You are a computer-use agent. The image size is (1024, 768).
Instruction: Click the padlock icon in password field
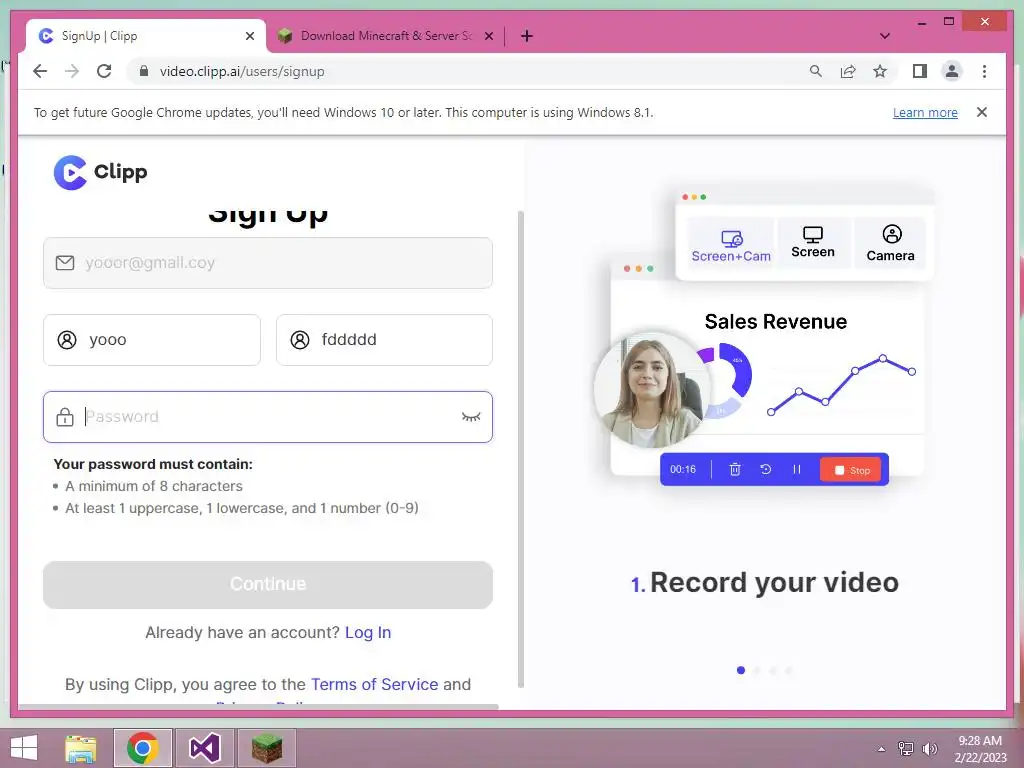pyautogui.click(x=65, y=417)
